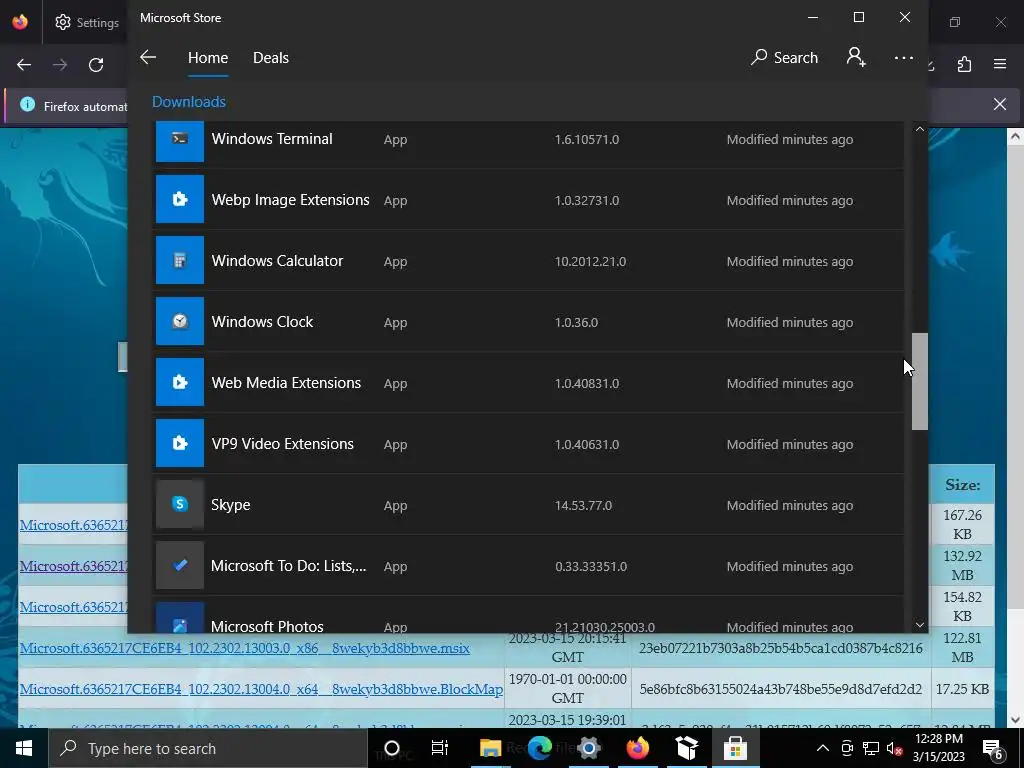The image size is (1024, 768).
Task: Click the Web Media Extensions icon
Action: click(x=180, y=382)
